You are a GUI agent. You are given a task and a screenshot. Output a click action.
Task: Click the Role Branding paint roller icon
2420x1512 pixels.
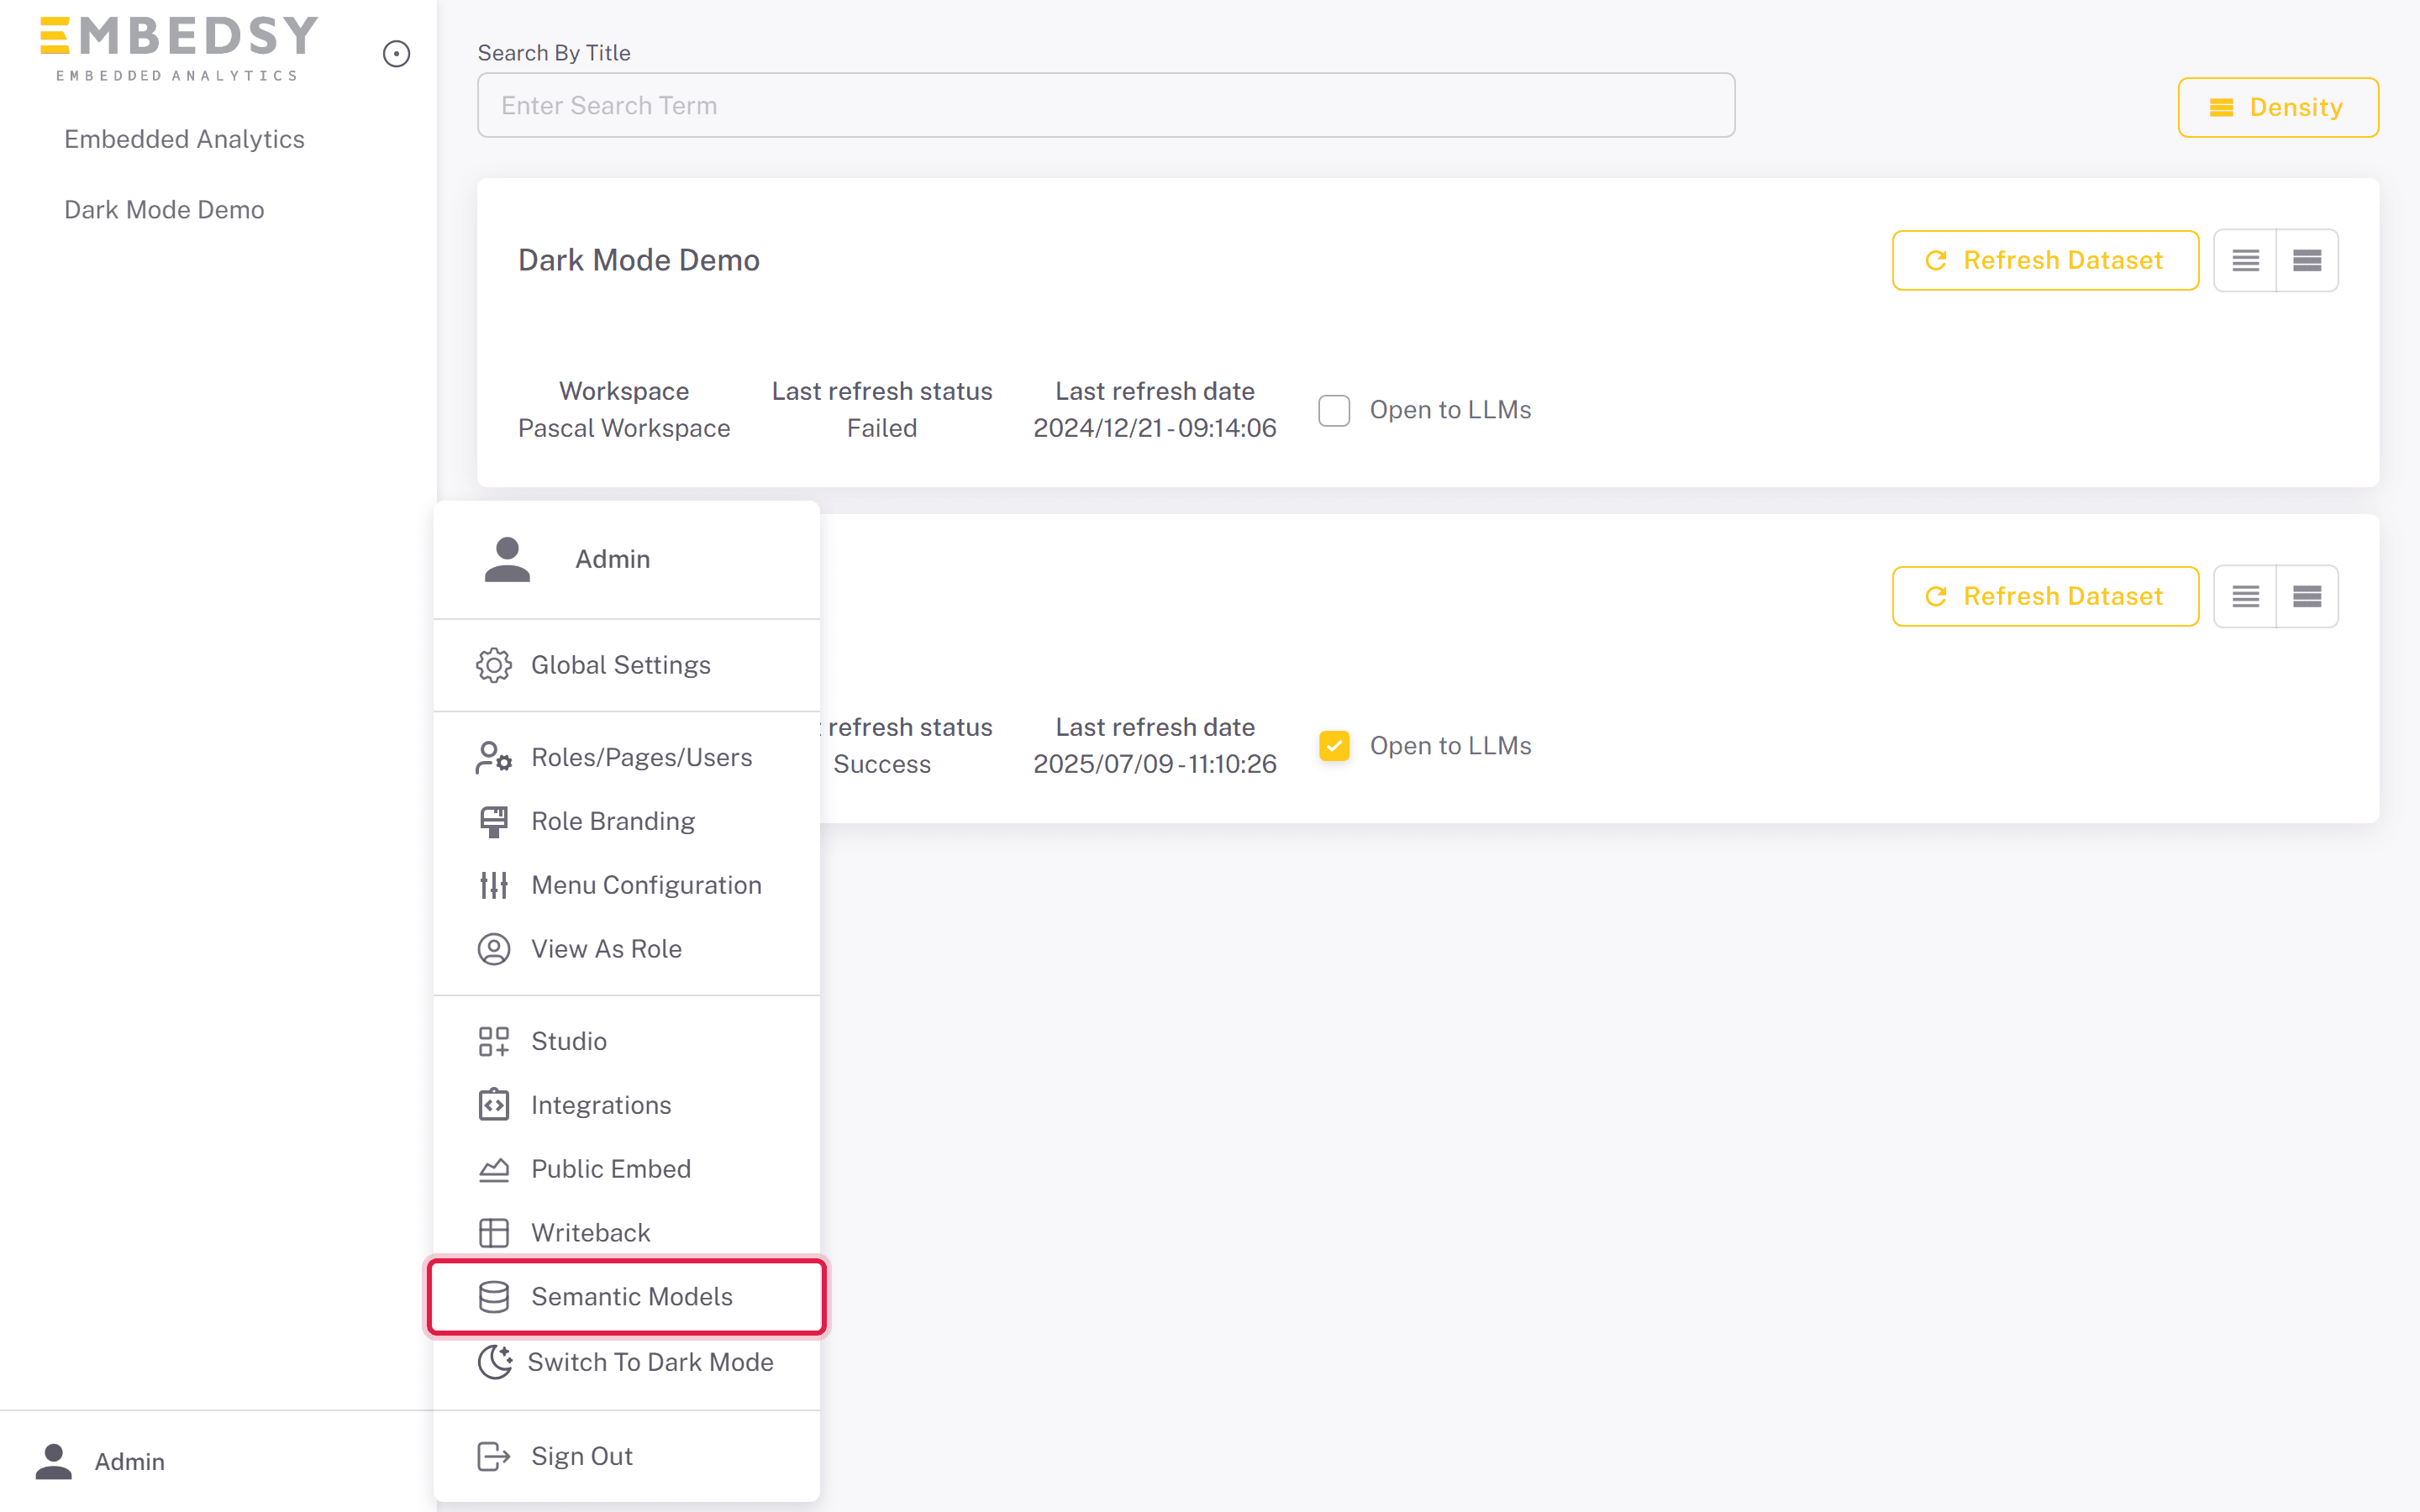494,822
